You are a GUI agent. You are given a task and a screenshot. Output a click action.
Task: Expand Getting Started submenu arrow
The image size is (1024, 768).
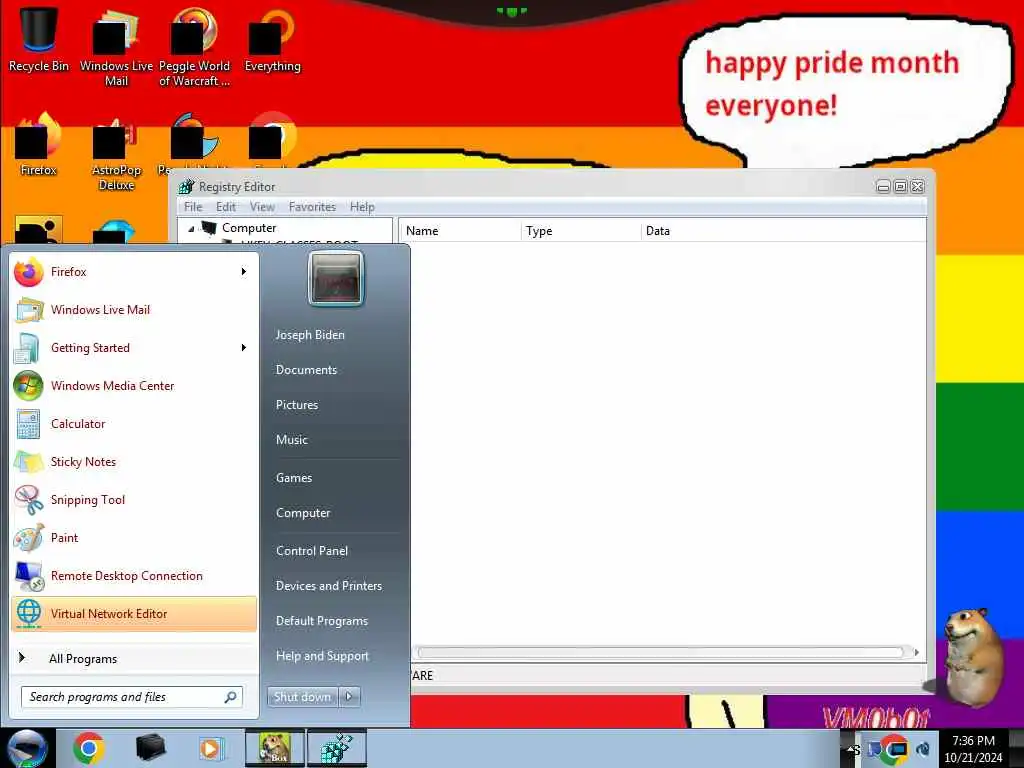(x=244, y=347)
